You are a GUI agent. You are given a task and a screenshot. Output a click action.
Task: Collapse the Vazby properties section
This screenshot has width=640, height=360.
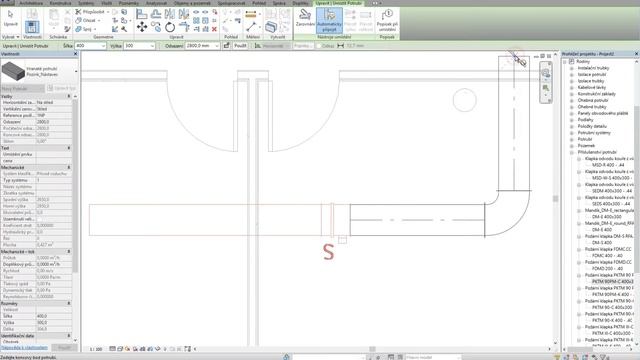point(69,96)
